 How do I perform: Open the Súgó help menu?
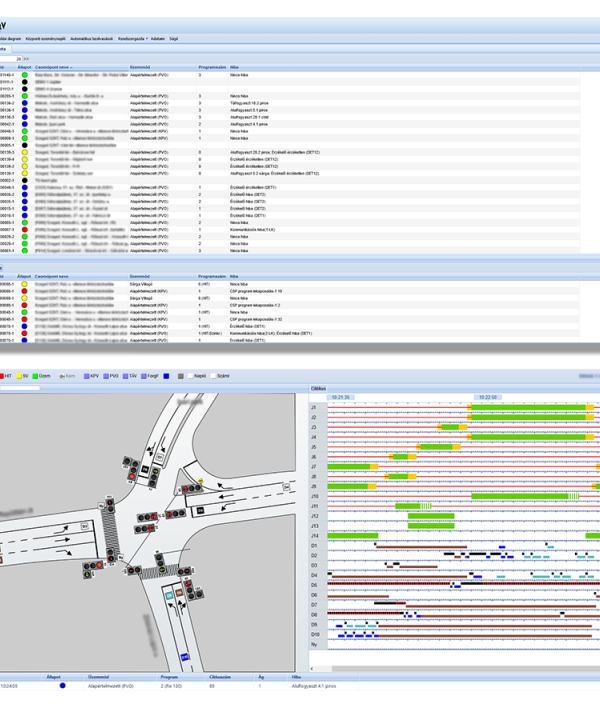tap(175, 37)
